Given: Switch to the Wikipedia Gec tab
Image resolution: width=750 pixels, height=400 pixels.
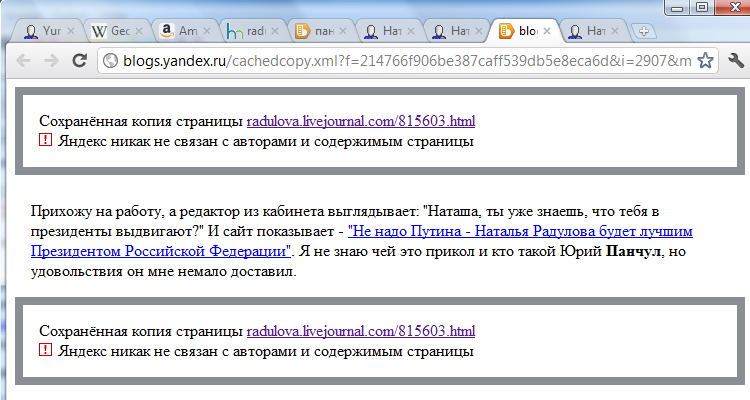Looking at the screenshot, I should click(x=114, y=31).
